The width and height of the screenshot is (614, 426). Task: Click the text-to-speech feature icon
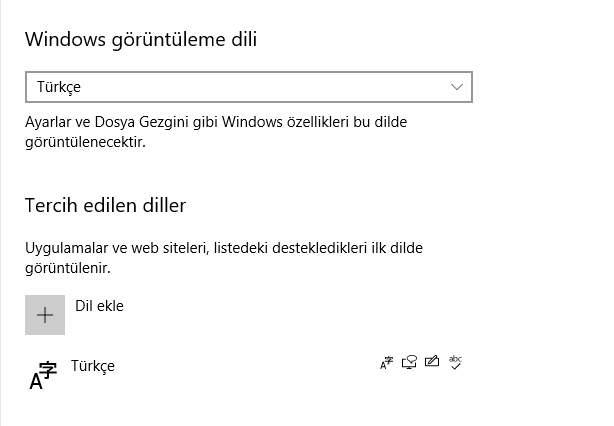pos(409,363)
